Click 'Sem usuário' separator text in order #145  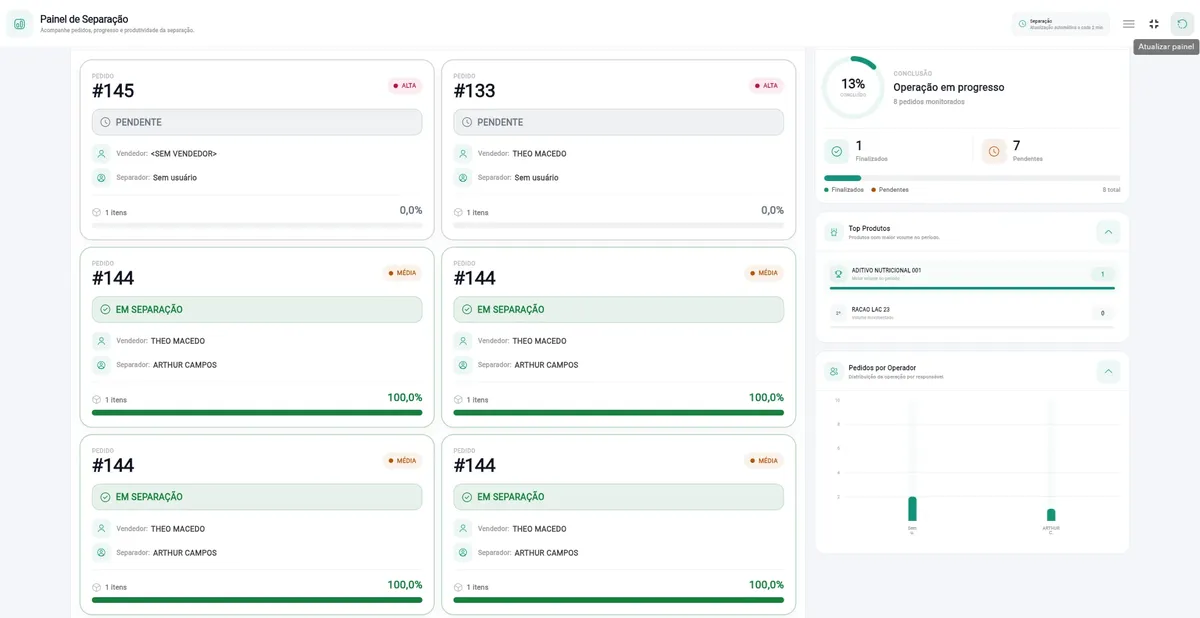[175, 178]
